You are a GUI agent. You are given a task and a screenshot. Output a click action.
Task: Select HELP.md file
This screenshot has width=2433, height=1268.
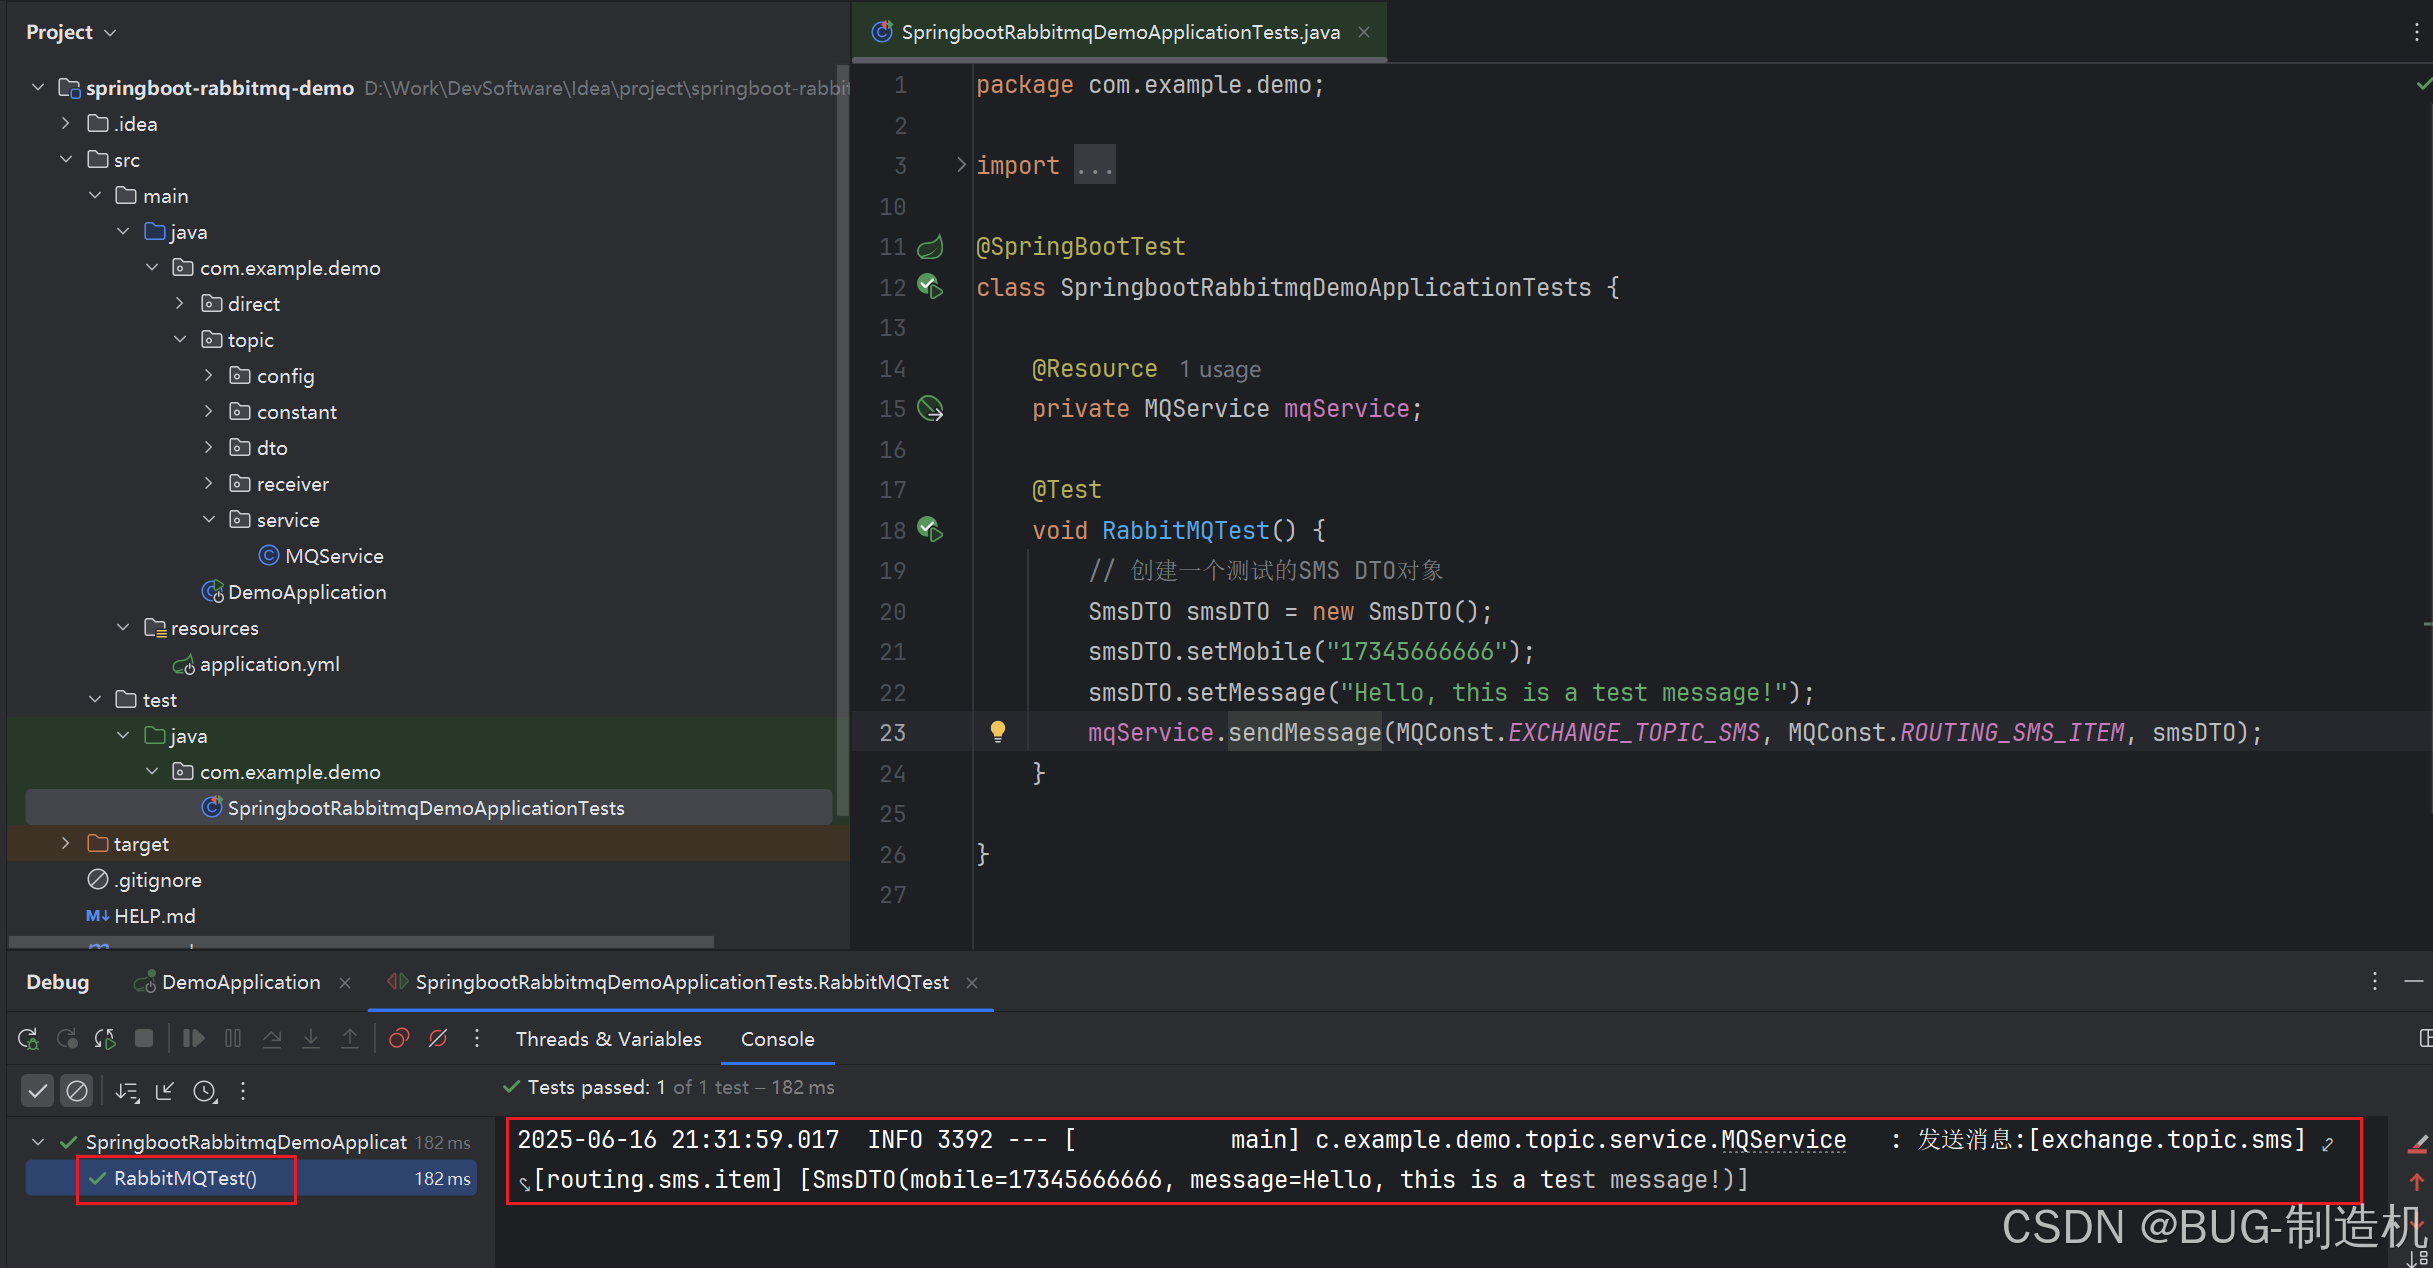click(140, 916)
